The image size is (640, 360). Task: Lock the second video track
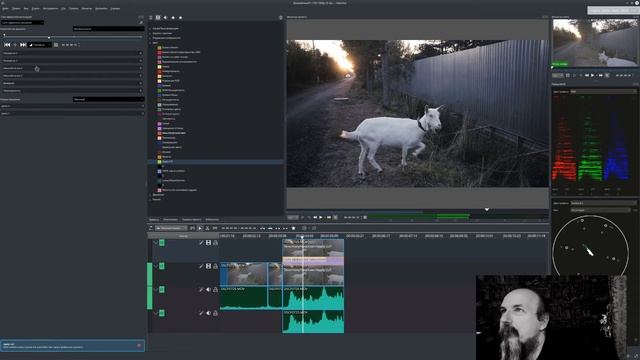point(216,266)
